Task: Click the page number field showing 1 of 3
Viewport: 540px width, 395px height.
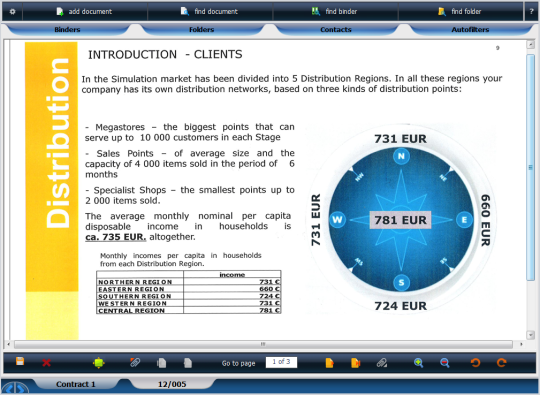Action: pyautogui.click(x=281, y=362)
